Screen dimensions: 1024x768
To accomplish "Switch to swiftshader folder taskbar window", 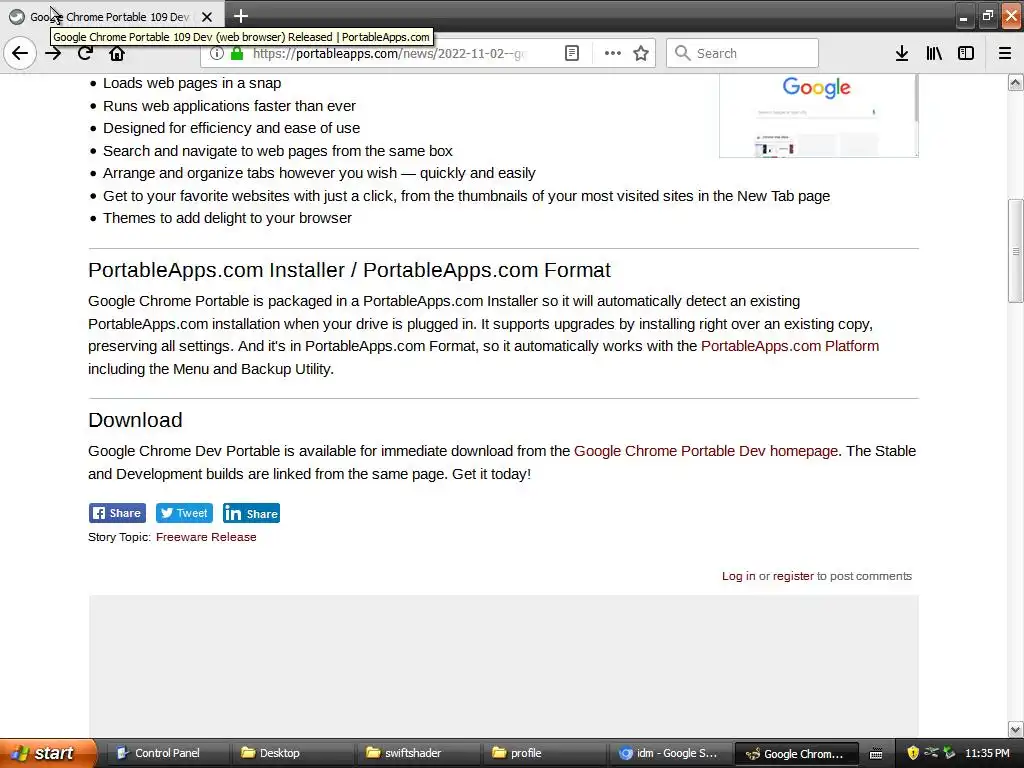I will tap(417, 753).
